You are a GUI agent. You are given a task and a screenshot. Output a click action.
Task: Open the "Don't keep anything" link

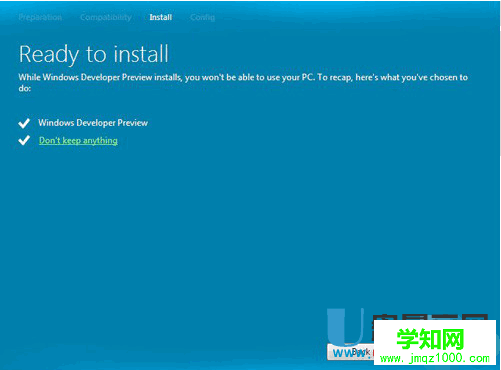point(78,141)
